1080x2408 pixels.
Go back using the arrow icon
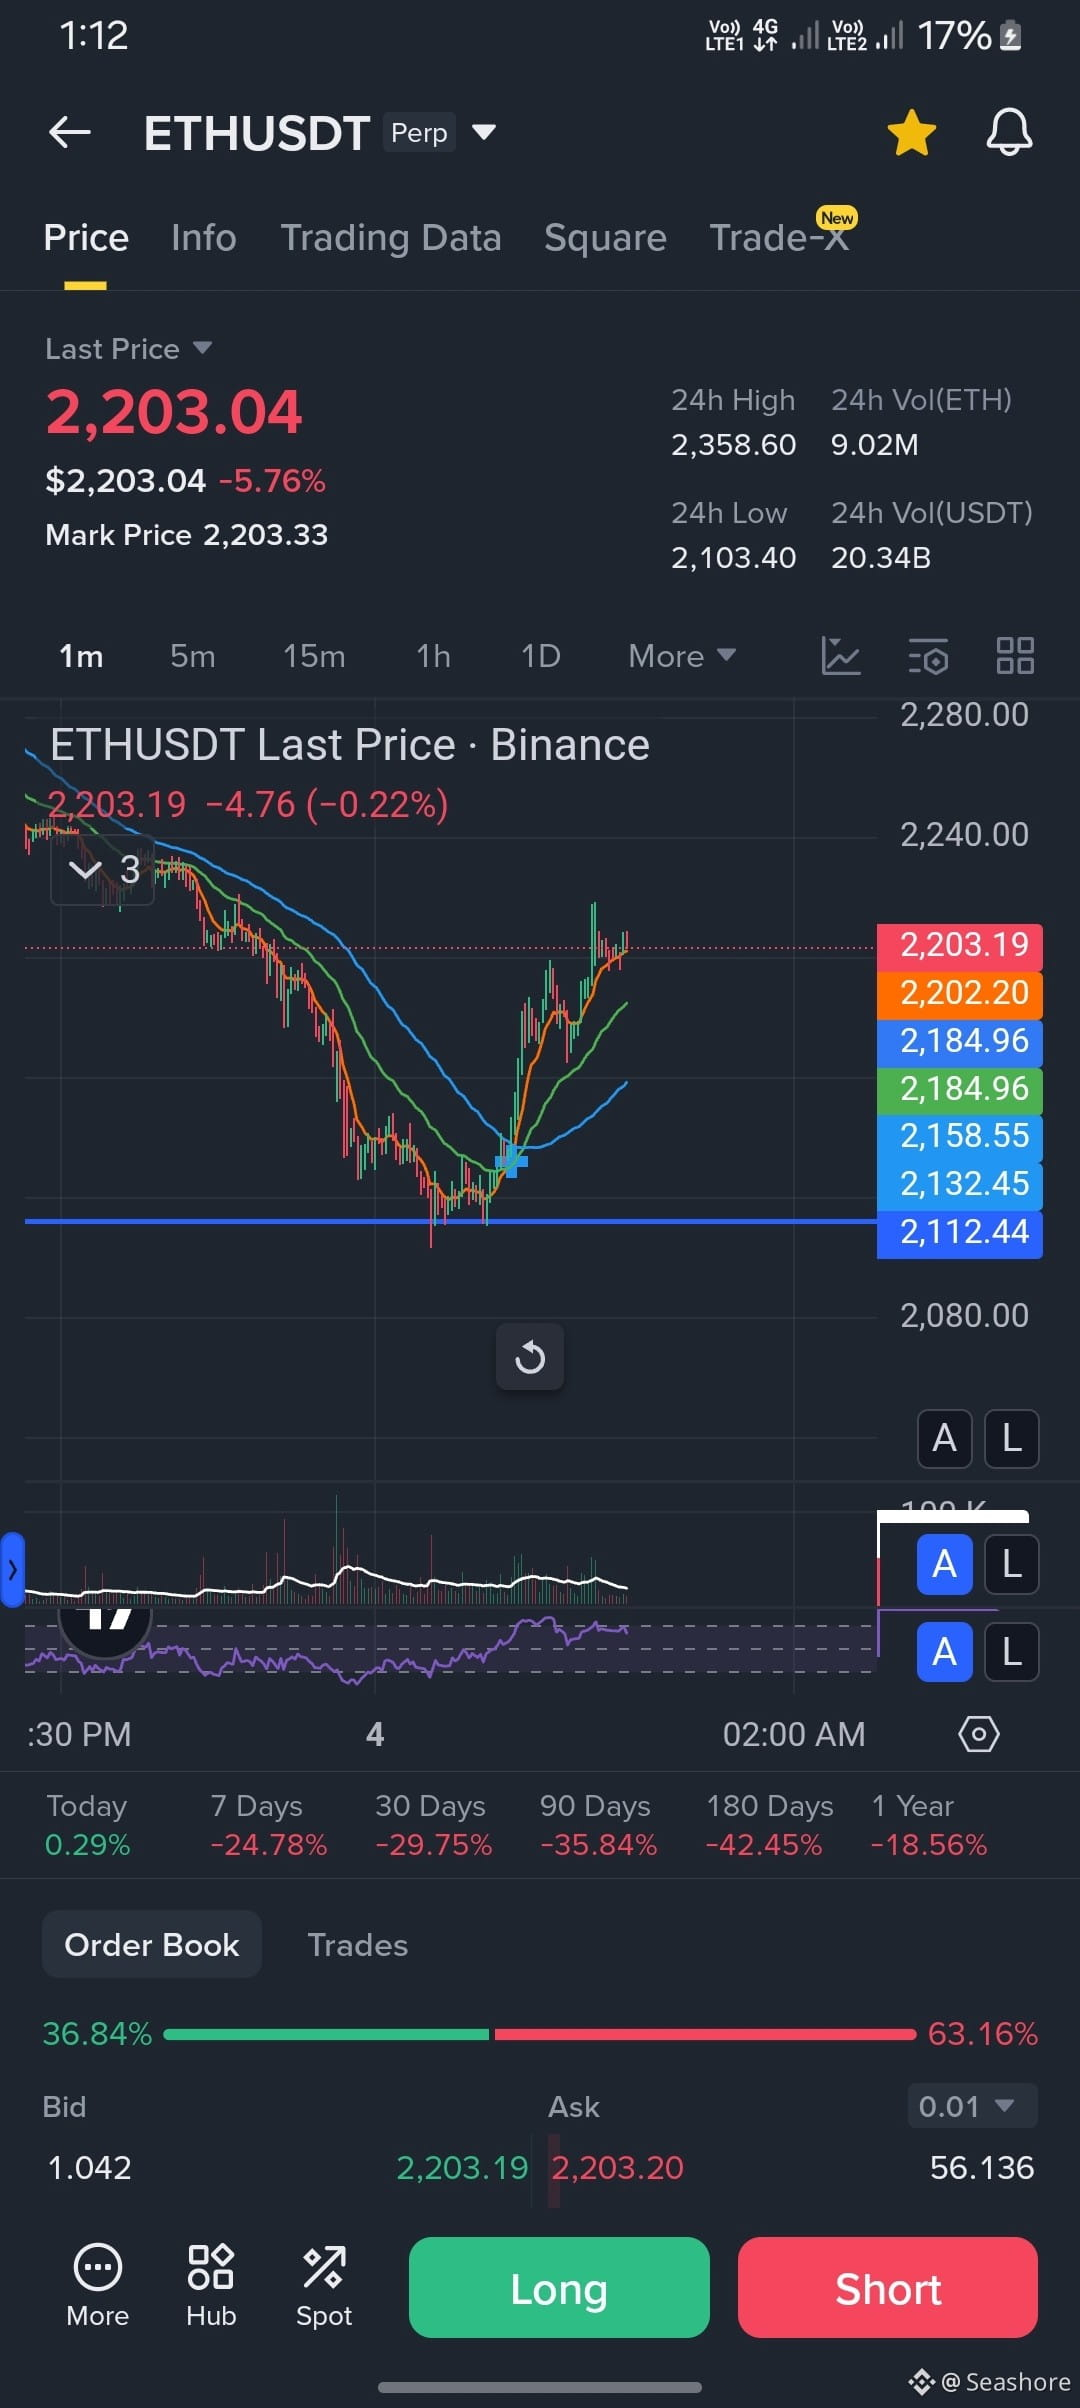click(x=70, y=132)
